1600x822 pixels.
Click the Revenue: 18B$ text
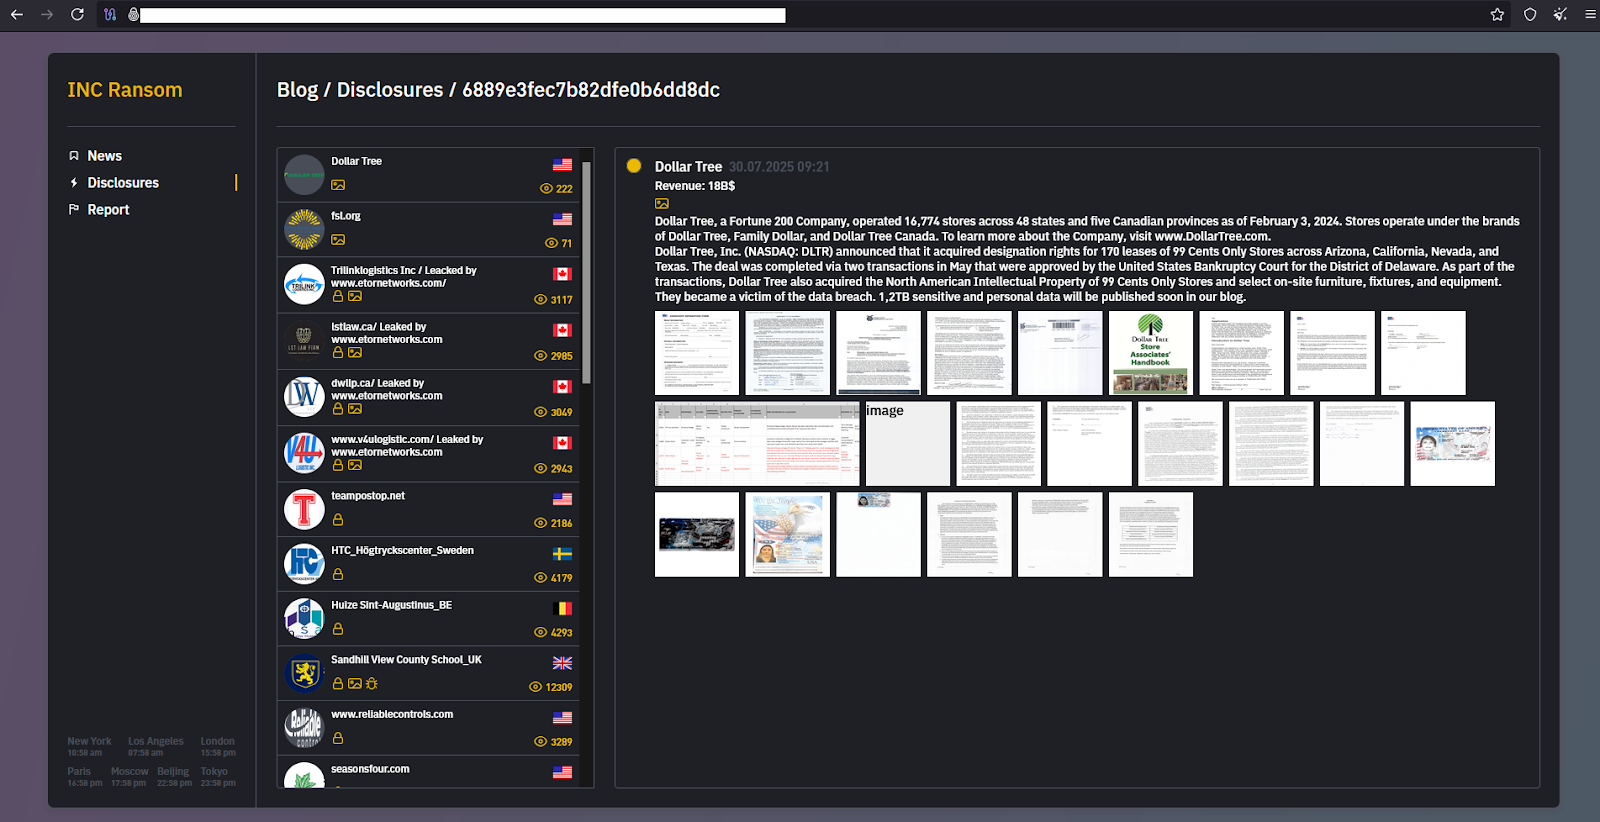[695, 186]
